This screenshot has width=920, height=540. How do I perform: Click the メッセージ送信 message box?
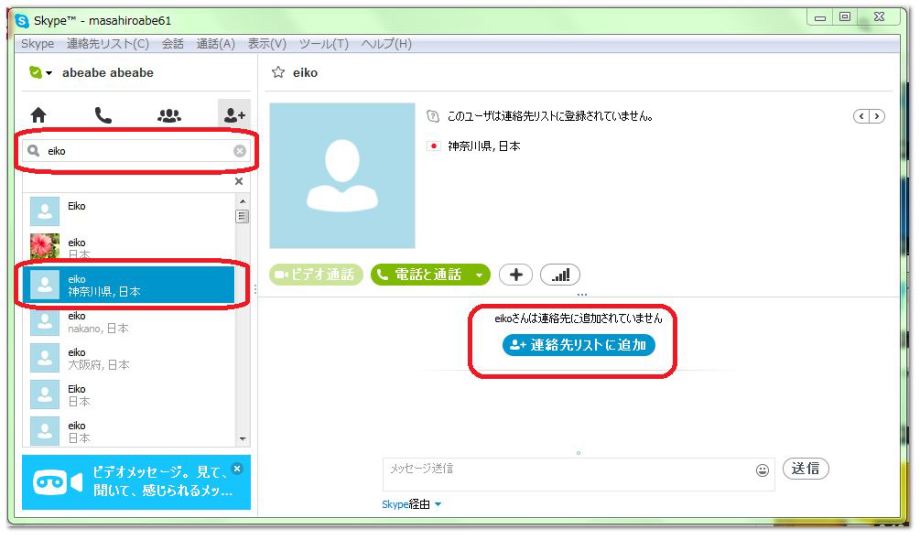click(x=568, y=473)
